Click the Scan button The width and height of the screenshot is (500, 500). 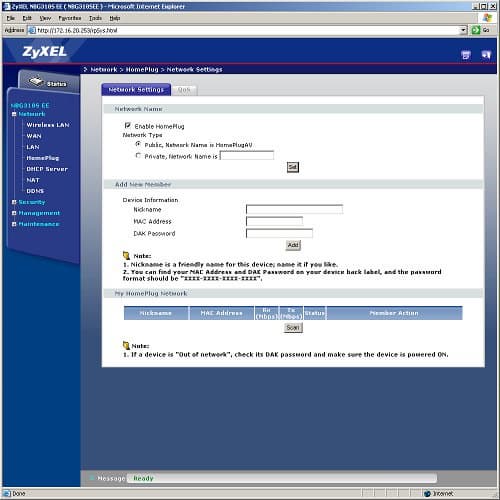click(293, 328)
